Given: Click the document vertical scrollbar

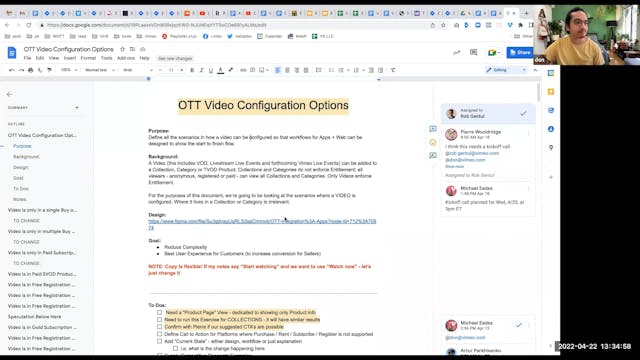Looking at the screenshot, I should 538,94.
